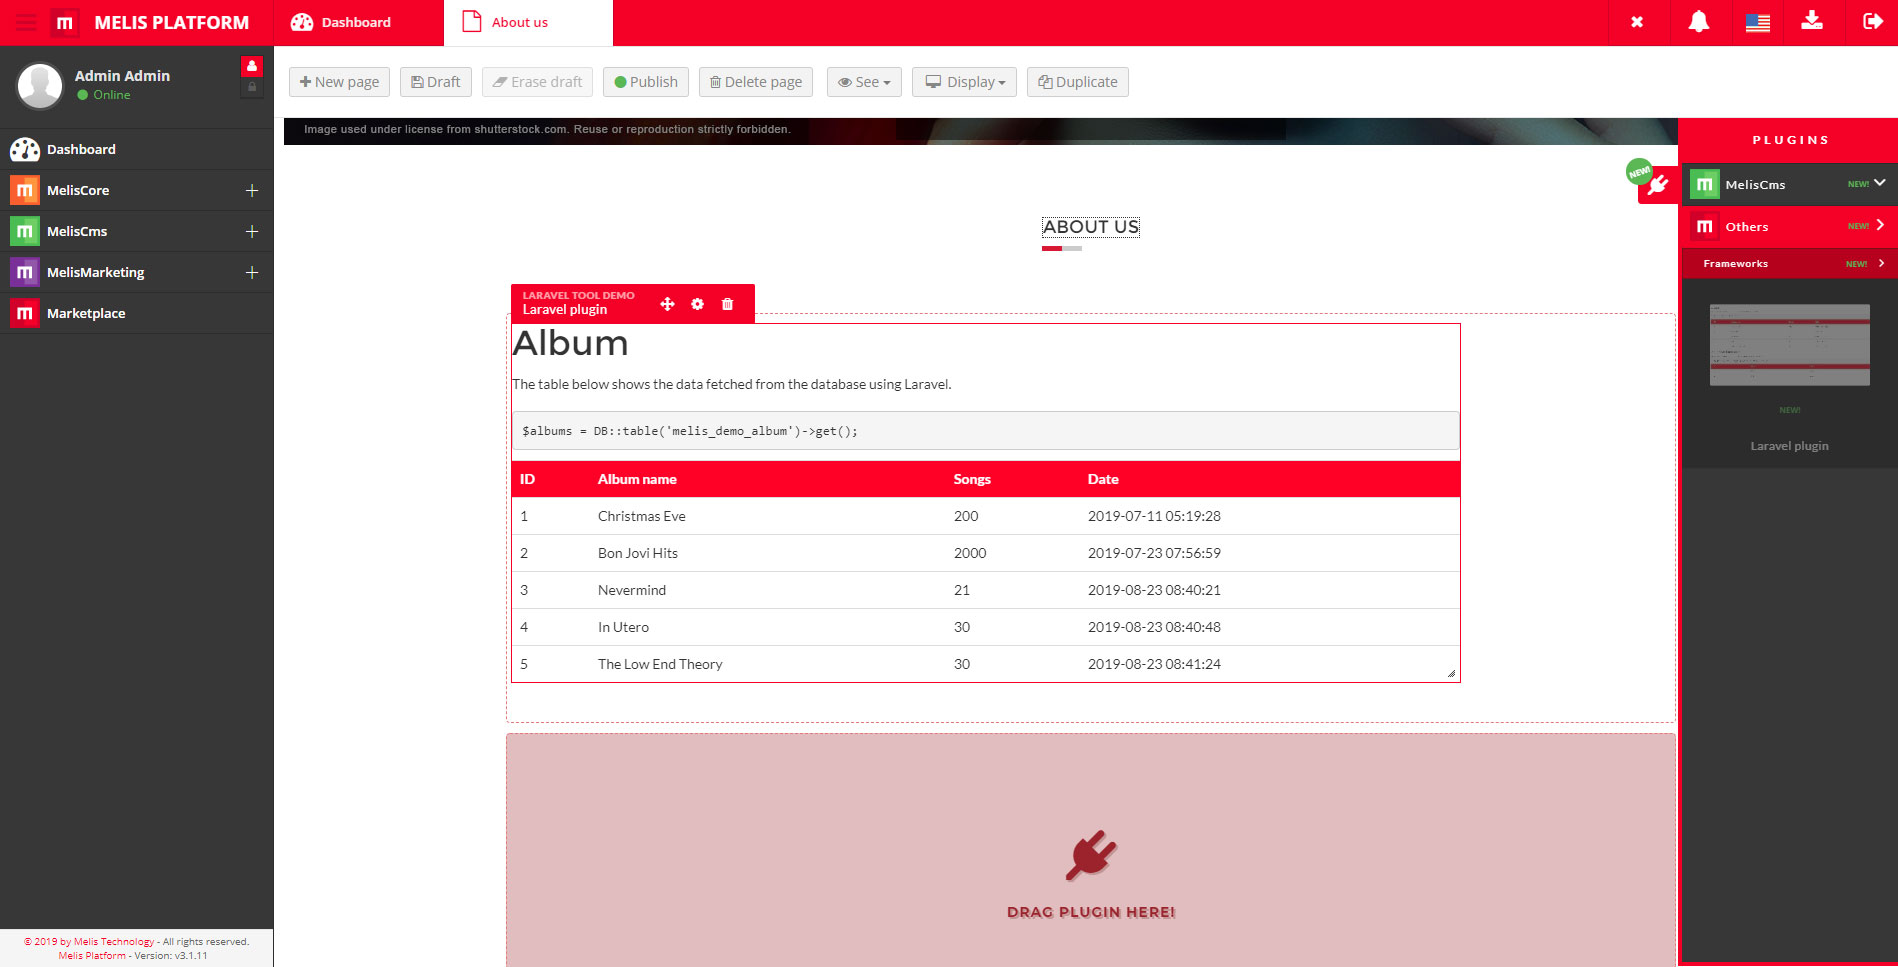Click the lock icon beside Admin Admin
1898x967 pixels.
click(252, 88)
